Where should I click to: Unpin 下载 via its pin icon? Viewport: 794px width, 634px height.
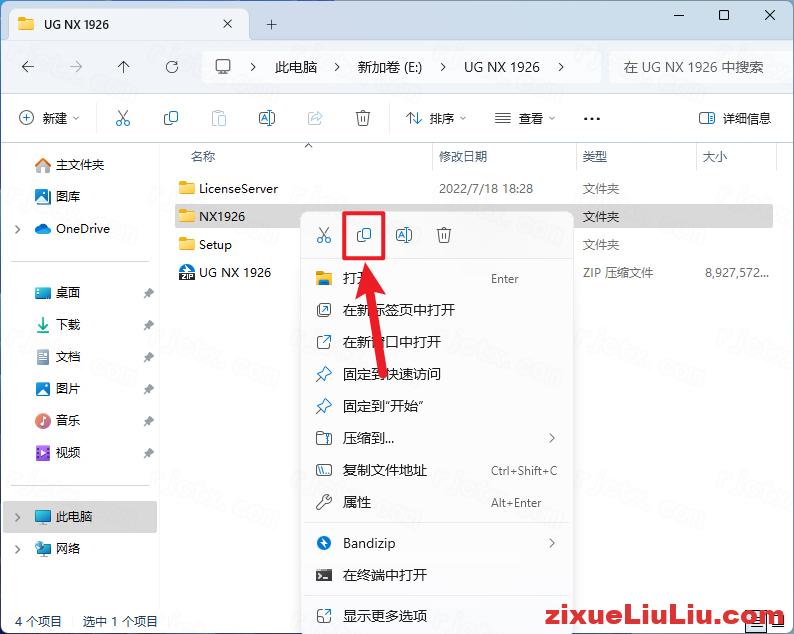click(148, 325)
